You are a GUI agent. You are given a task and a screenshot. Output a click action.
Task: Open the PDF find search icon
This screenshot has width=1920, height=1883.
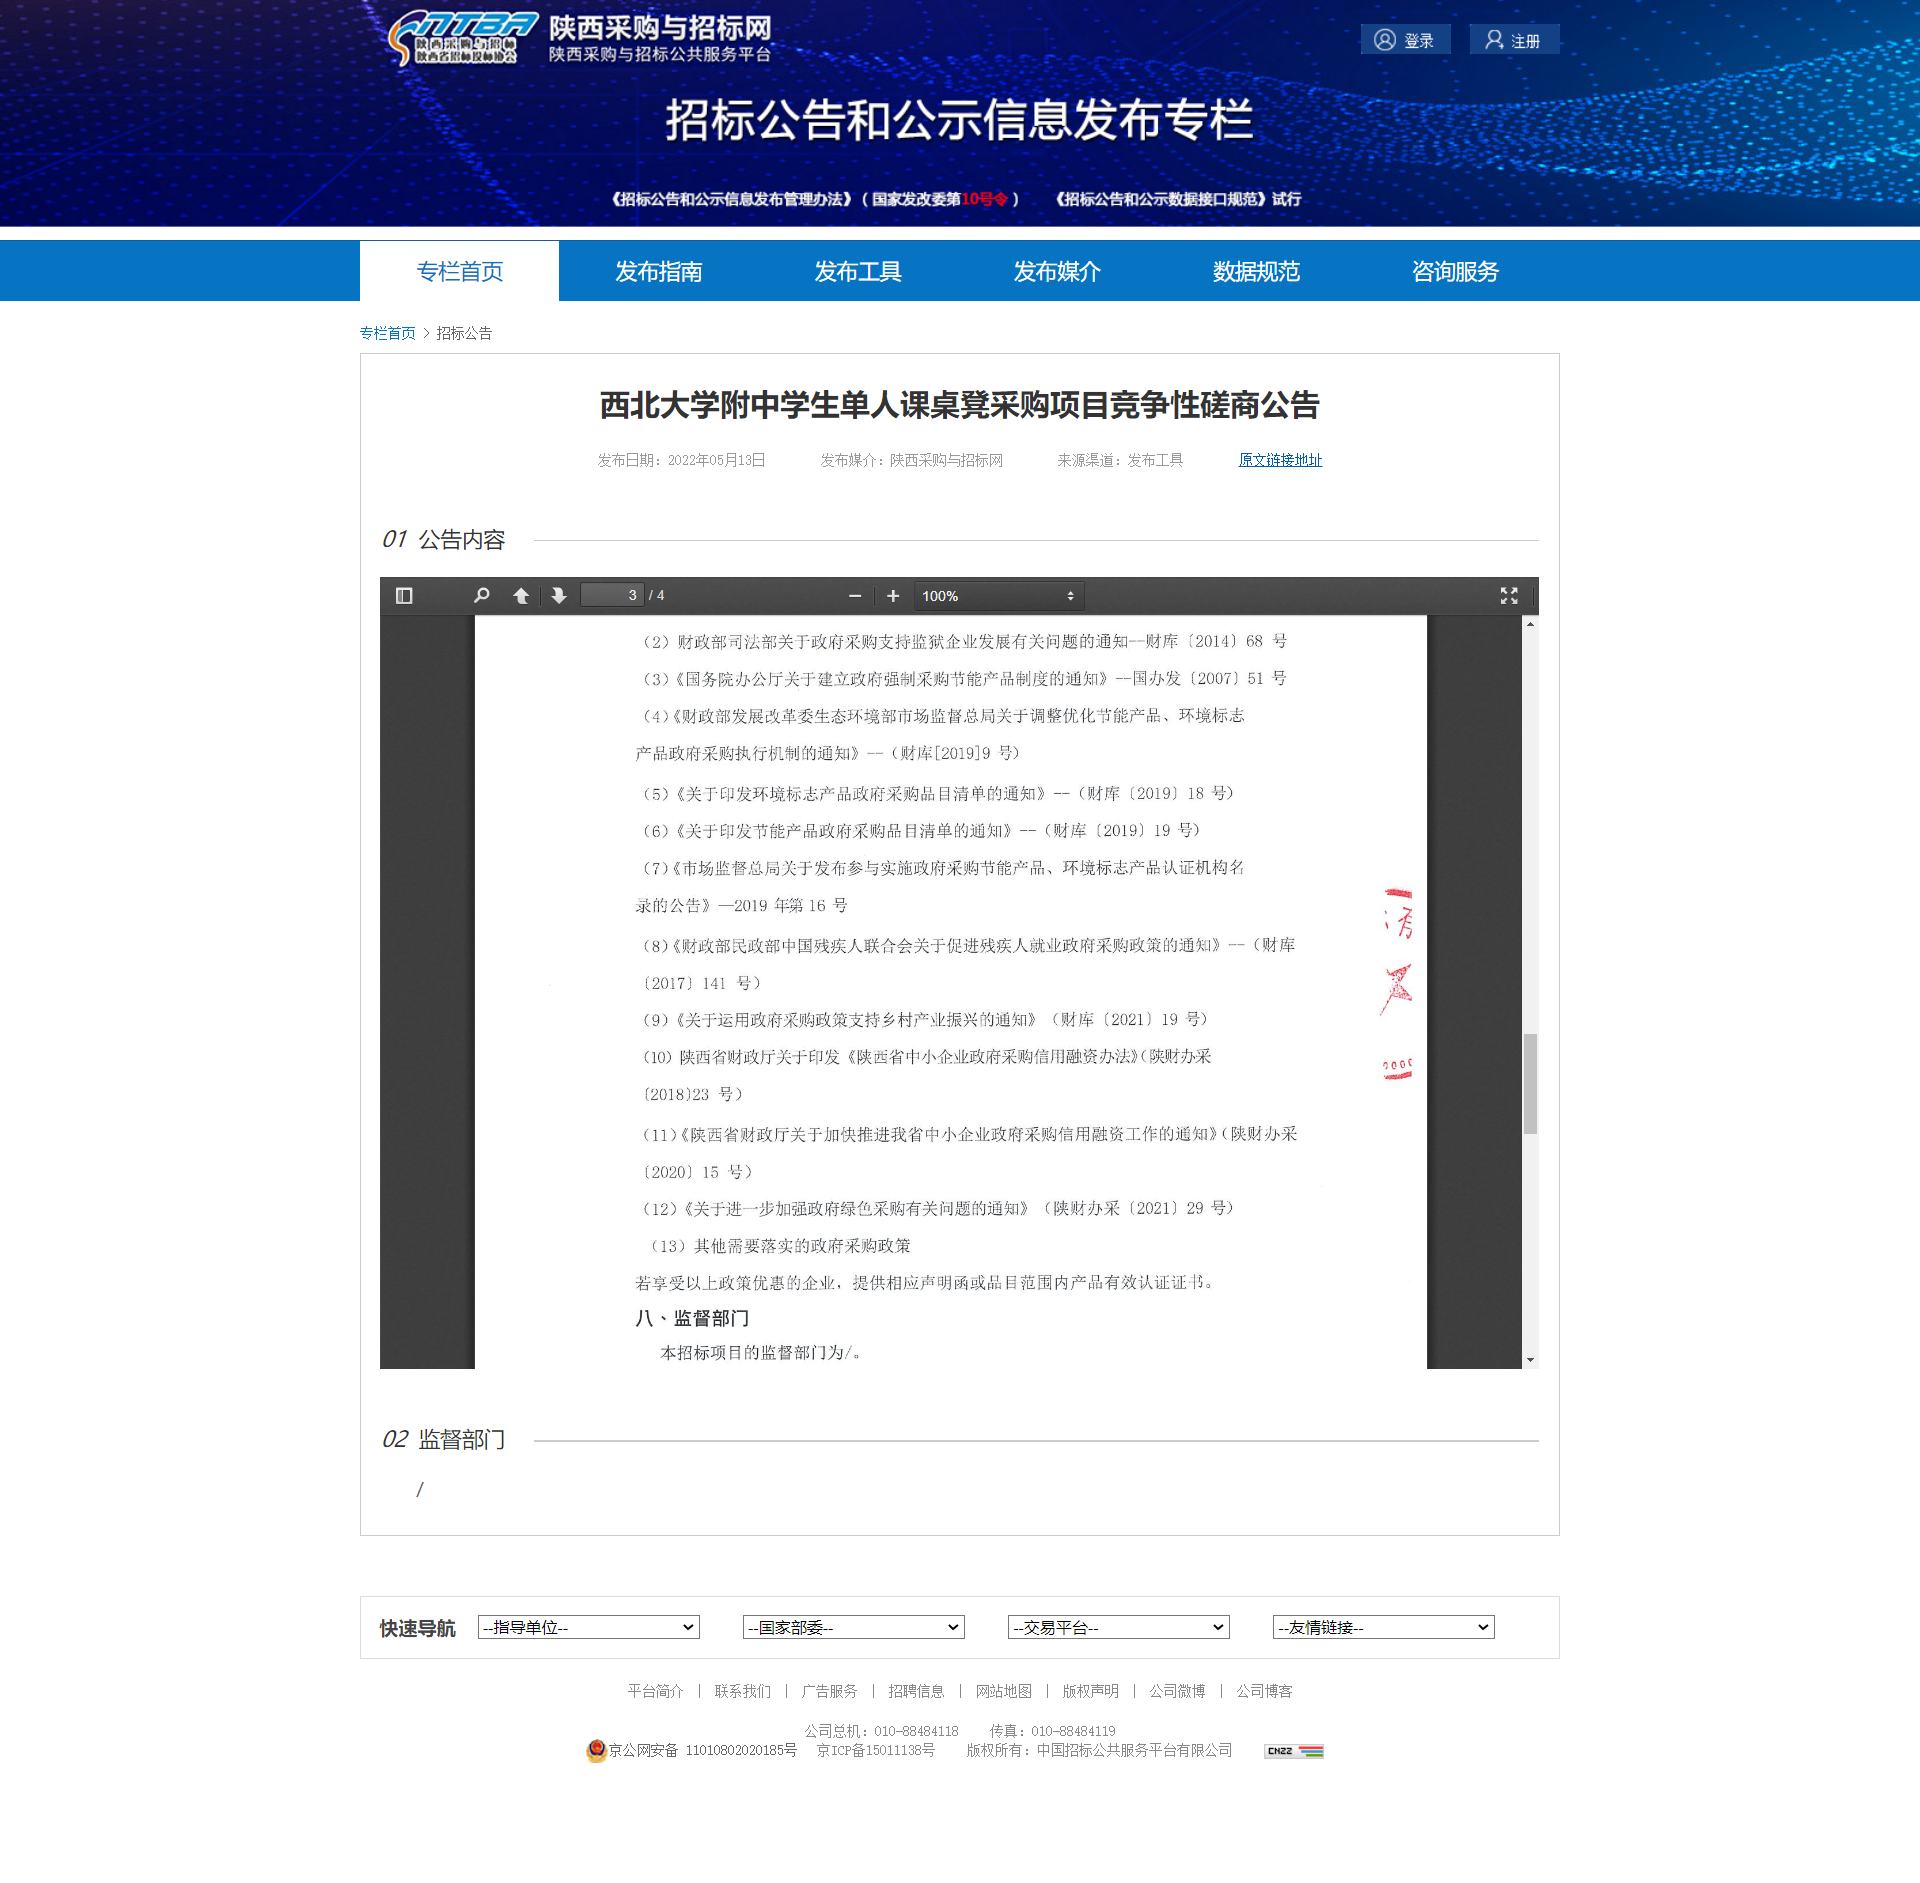482,596
